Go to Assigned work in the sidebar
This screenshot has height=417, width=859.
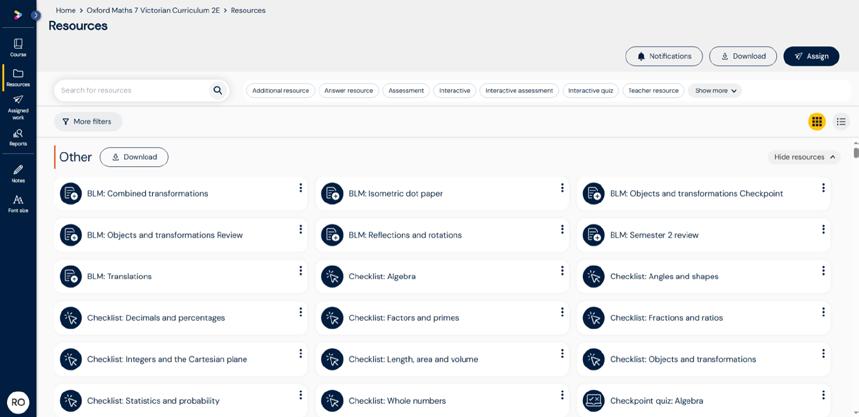coord(18,107)
